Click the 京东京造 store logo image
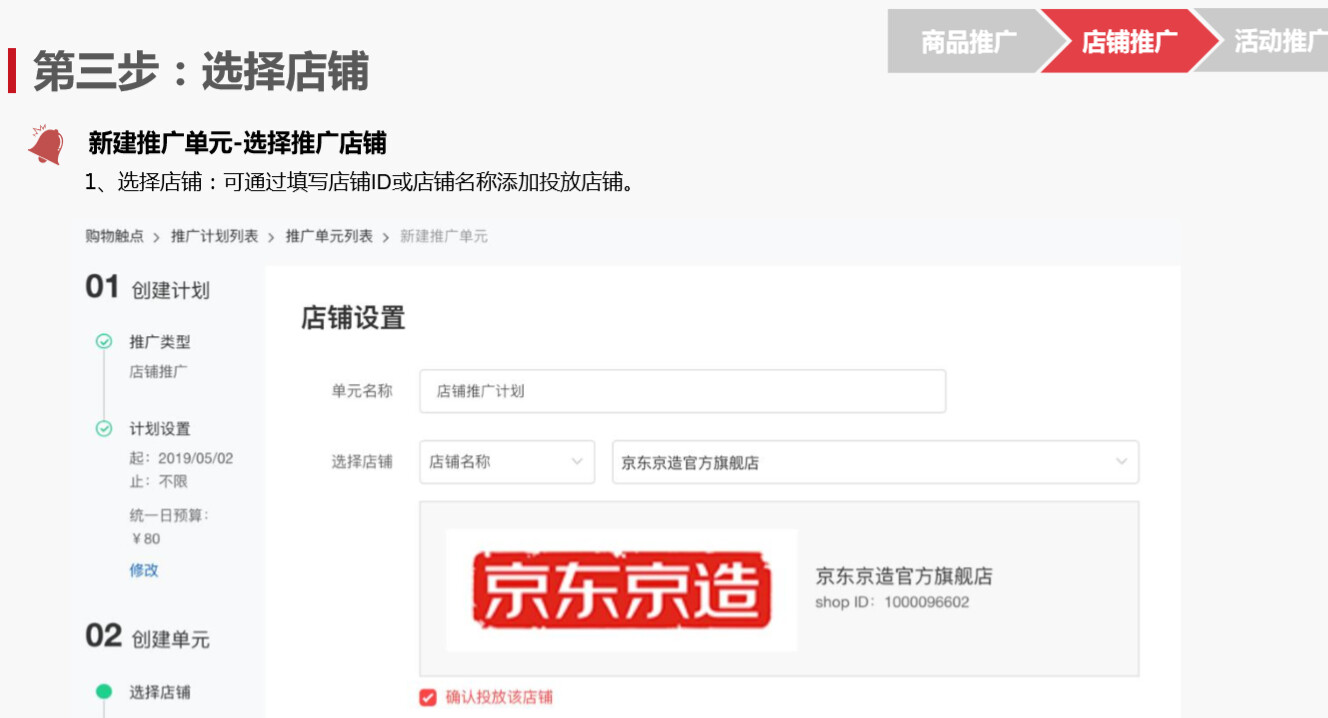 pos(622,591)
